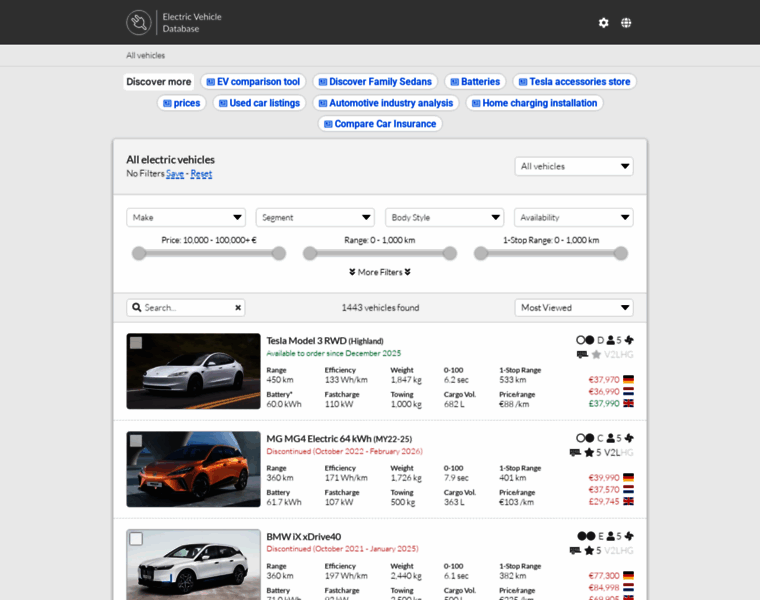Screen dimensions: 760x600
Task: Click Dutch flag next to €36,990
Action: [x=628, y=391]
